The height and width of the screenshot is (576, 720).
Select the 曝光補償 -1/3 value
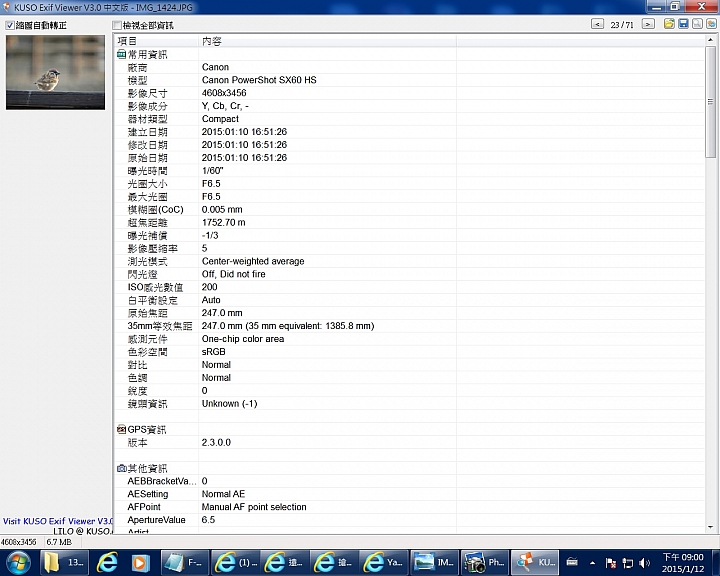210,236
